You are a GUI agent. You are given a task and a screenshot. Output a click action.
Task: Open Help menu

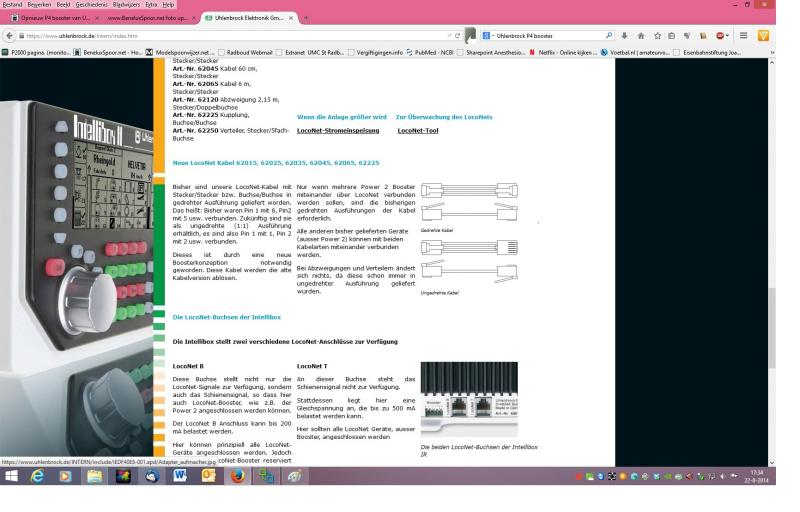(168, 5)
